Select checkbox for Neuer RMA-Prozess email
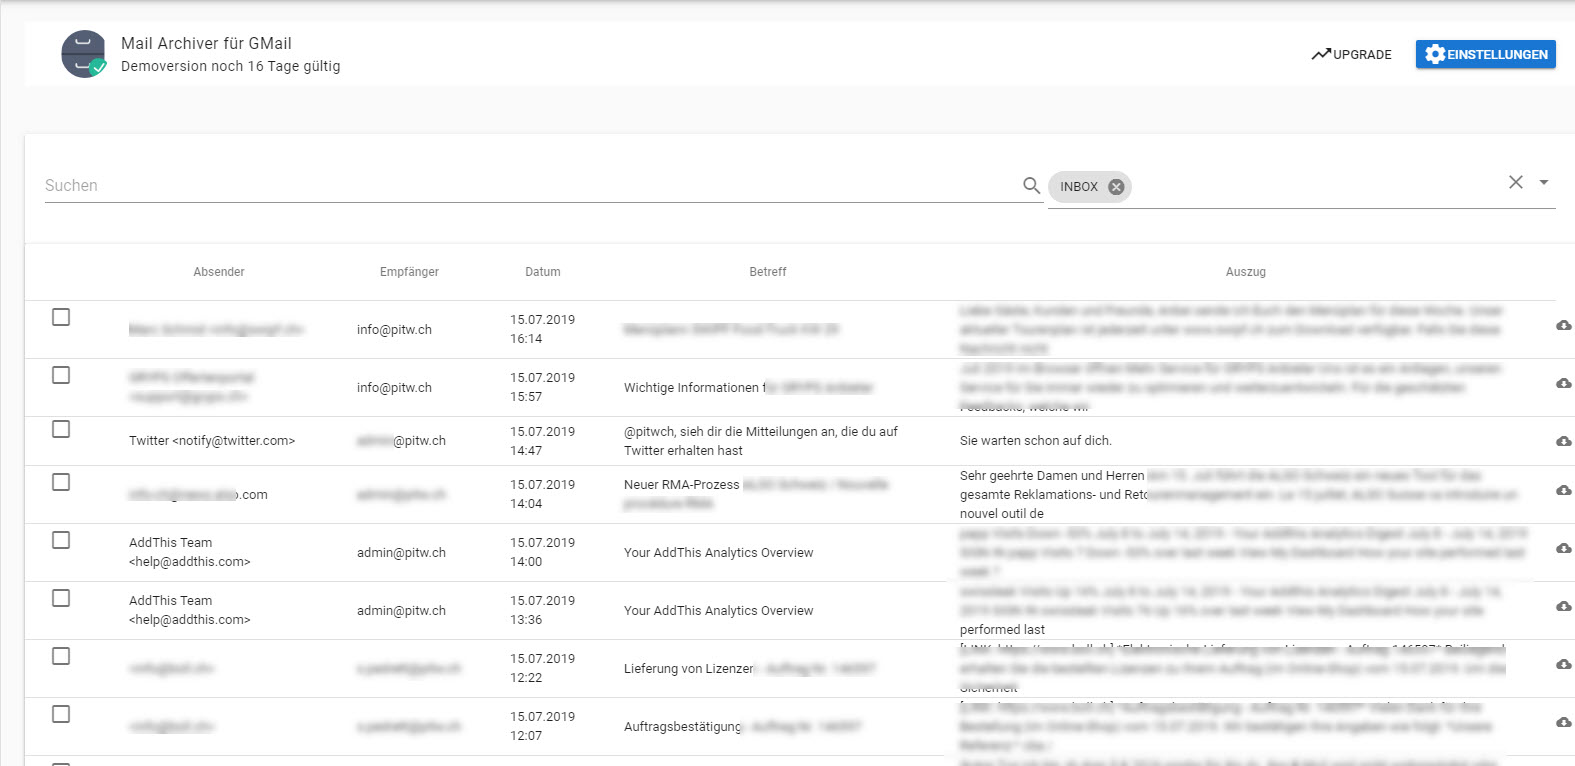1575x766 pixels. pos(61,482)
